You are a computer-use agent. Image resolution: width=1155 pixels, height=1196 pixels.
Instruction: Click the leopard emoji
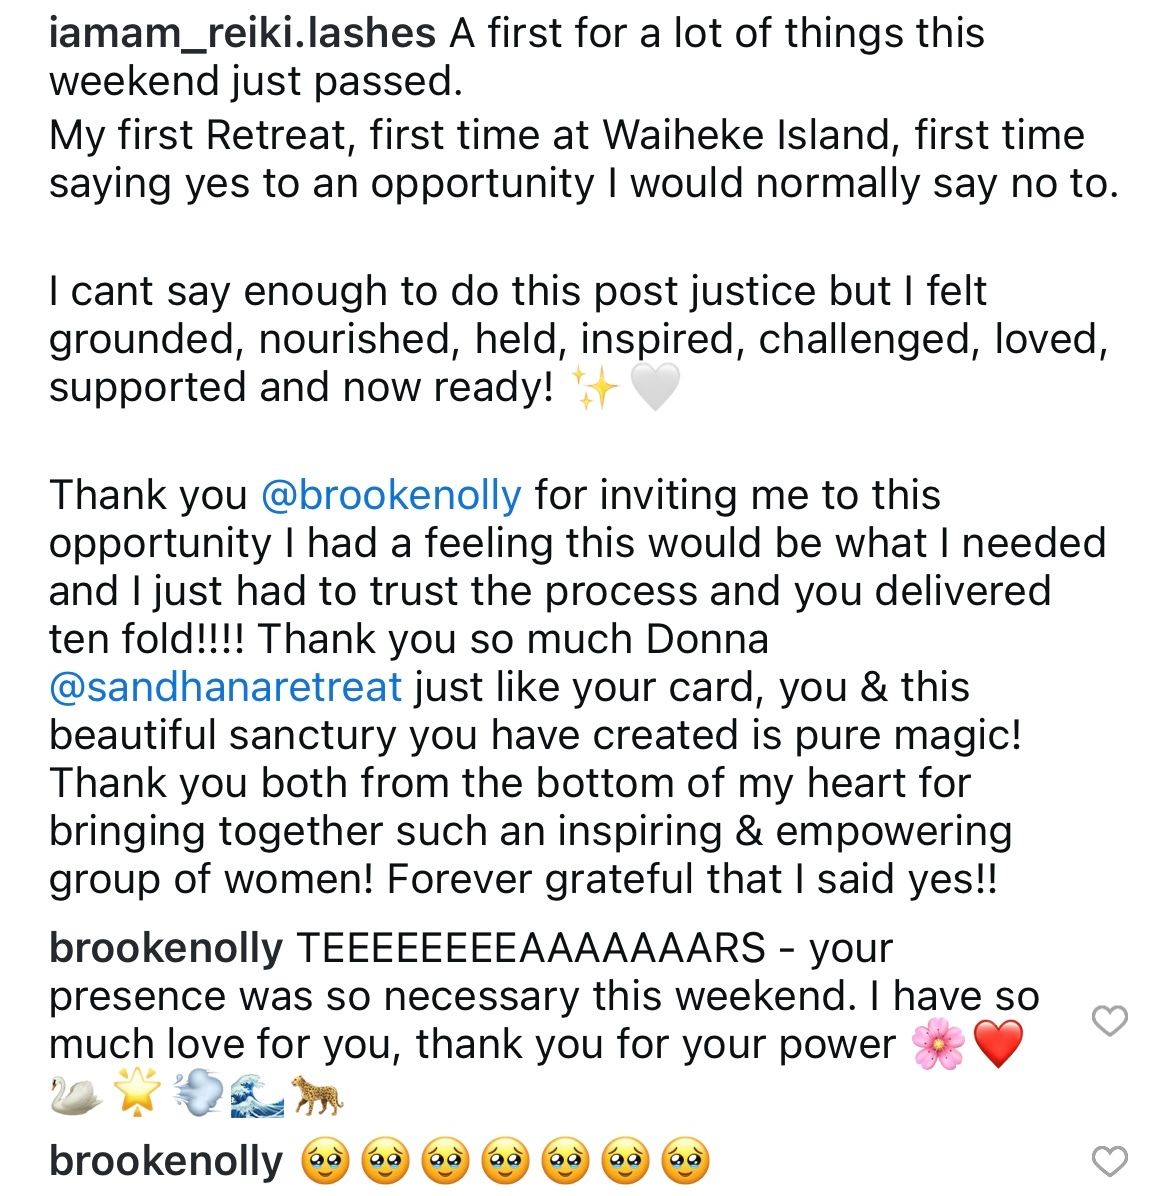[x=317, y=1095]
